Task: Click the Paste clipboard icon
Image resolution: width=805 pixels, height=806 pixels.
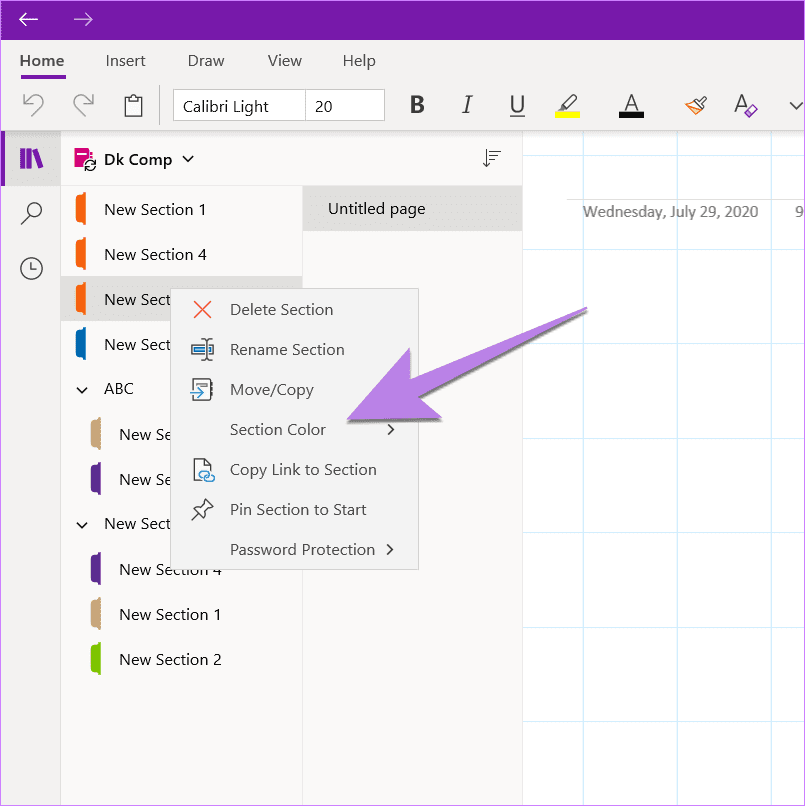Action: [133, 106]
